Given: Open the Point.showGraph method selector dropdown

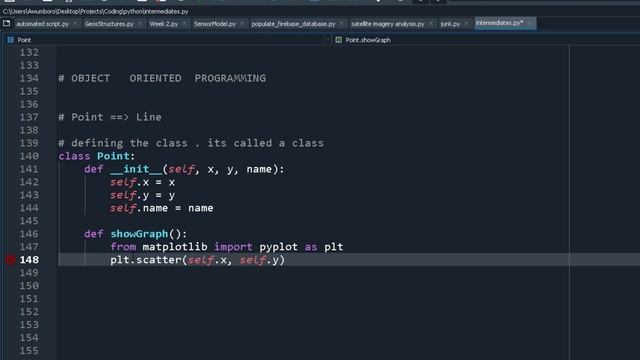Looking at the screenshot, I should tap(486, 40).
